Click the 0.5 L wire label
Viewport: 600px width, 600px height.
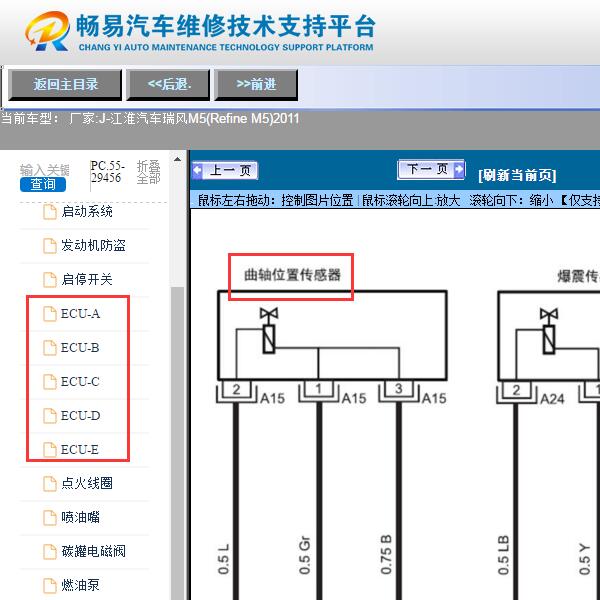(223, 559)
